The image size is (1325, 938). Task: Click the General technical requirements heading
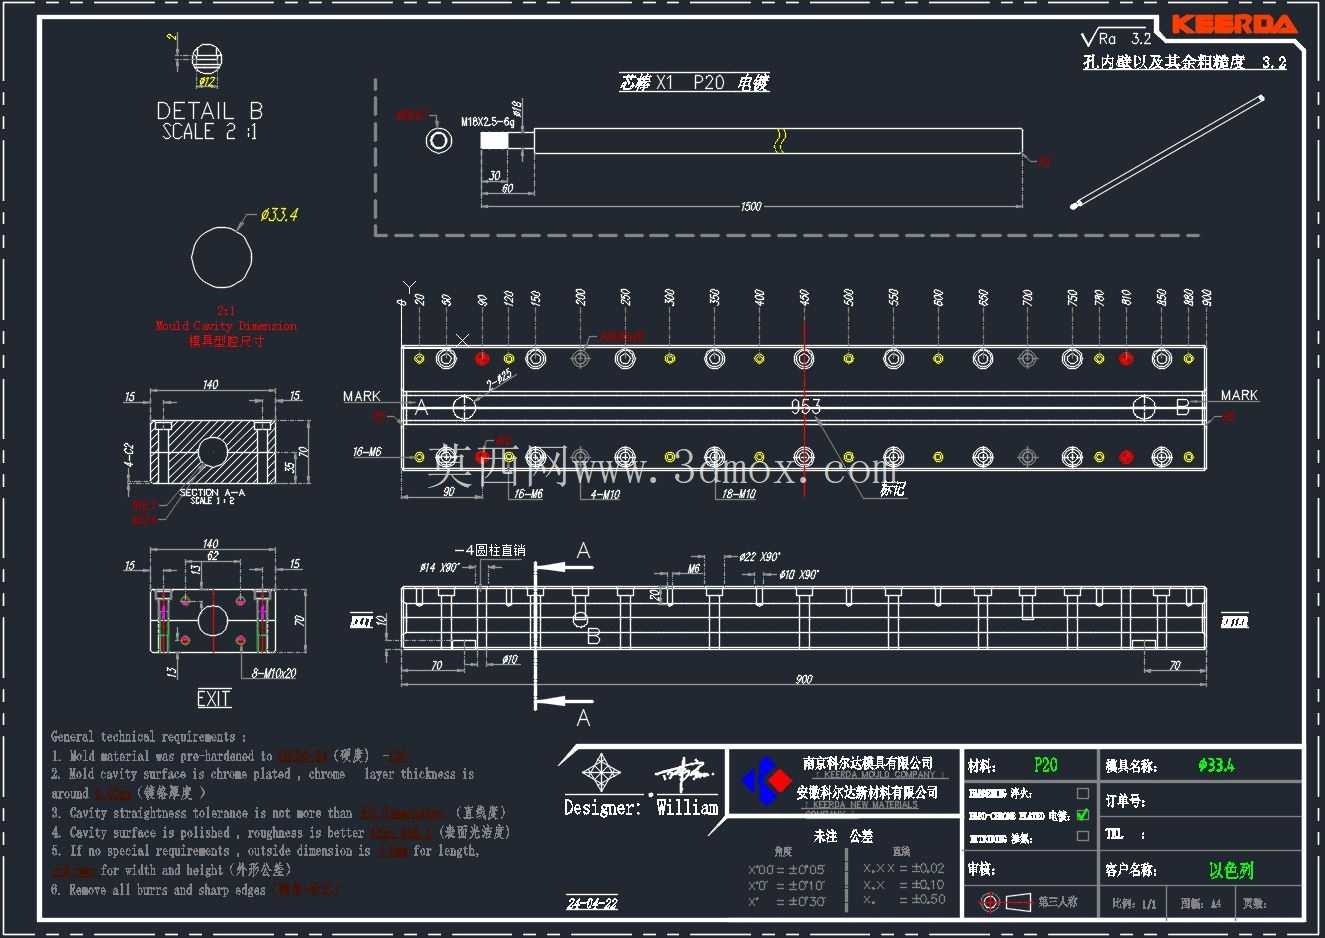pyautogui.click(x=148, y=737)
